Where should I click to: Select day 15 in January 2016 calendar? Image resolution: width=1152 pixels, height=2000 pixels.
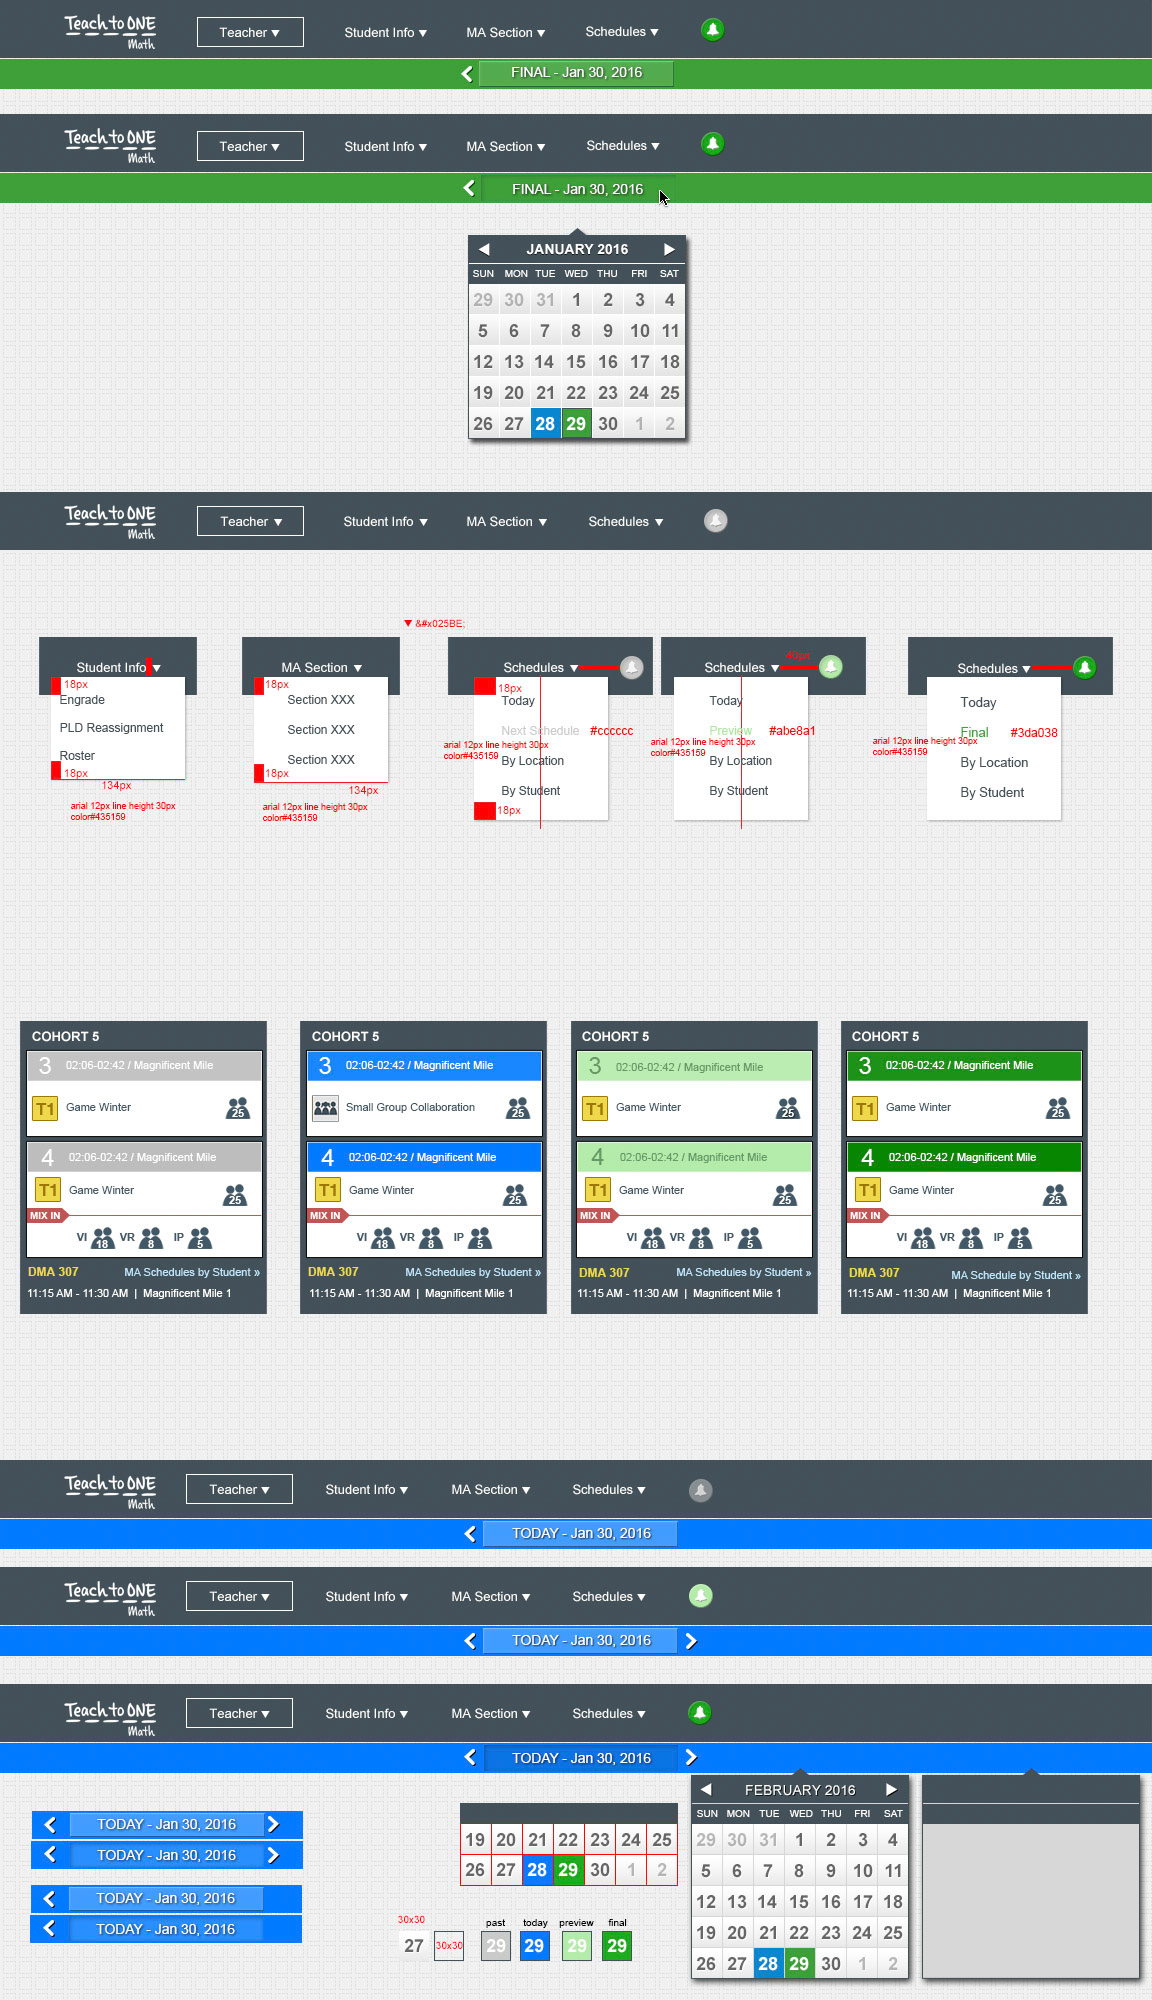576,362
